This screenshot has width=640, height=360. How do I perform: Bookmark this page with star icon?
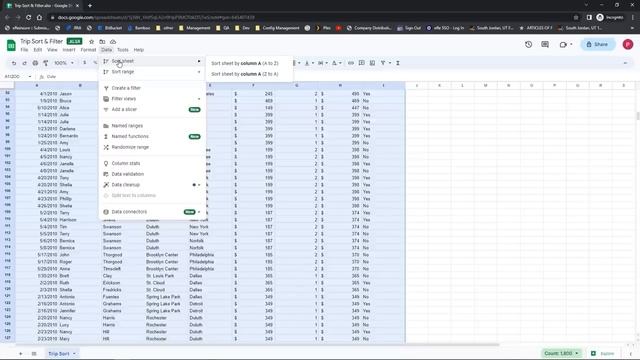coord(576,17)
